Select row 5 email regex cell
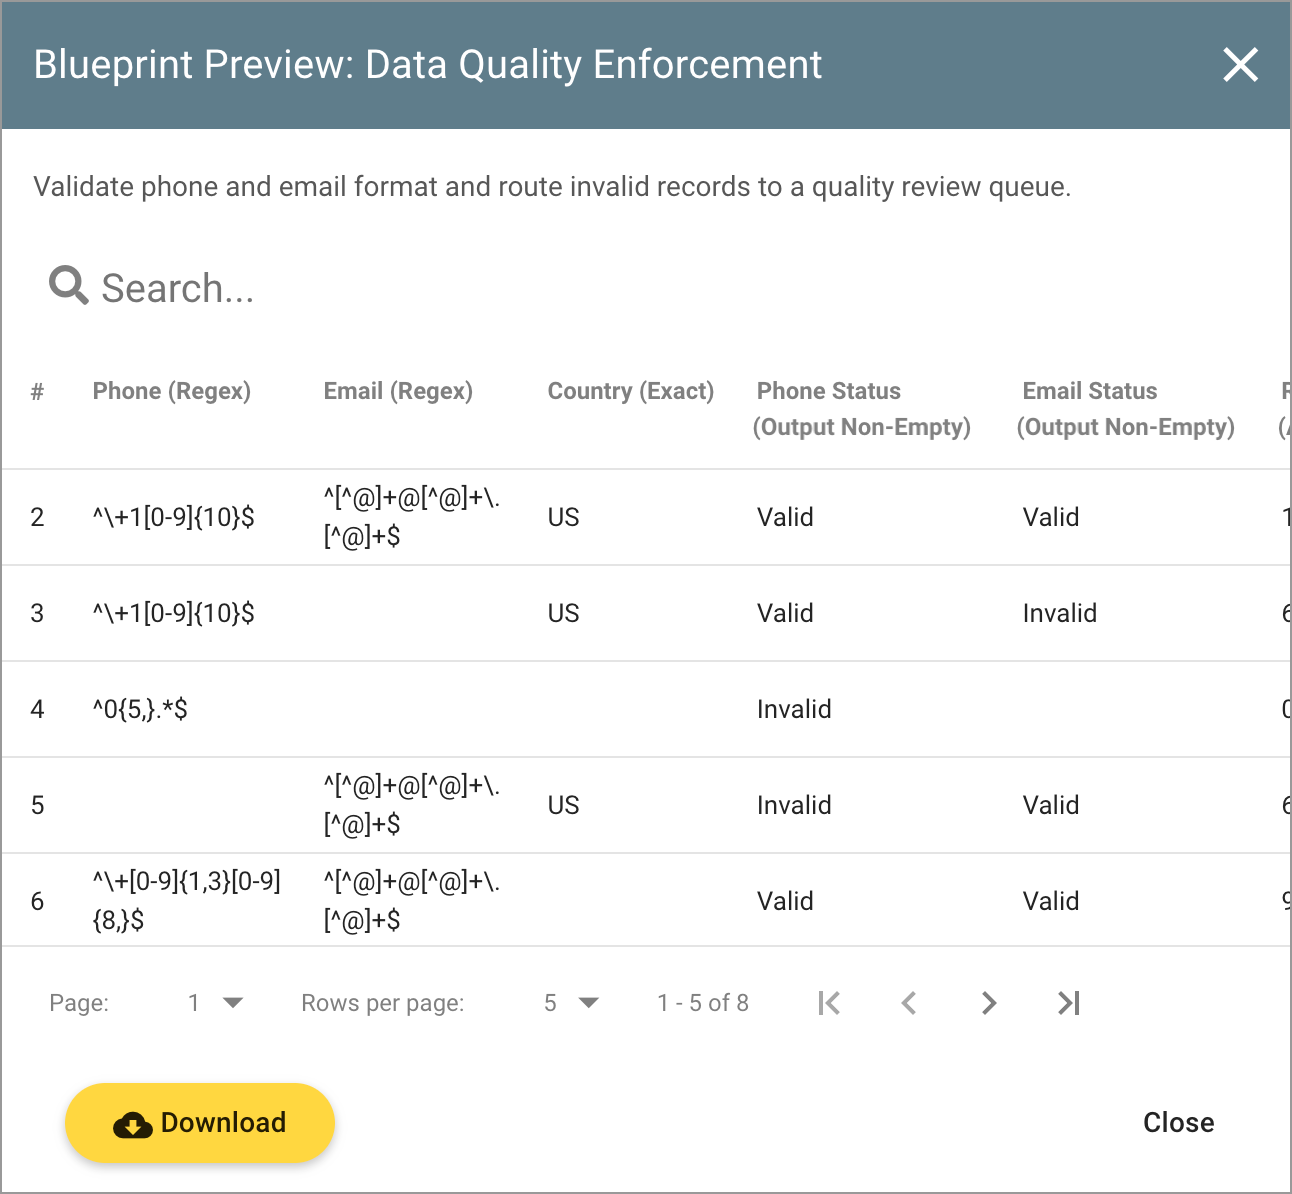Screen dimensions: 1292x1194 (x=412, y=805)
